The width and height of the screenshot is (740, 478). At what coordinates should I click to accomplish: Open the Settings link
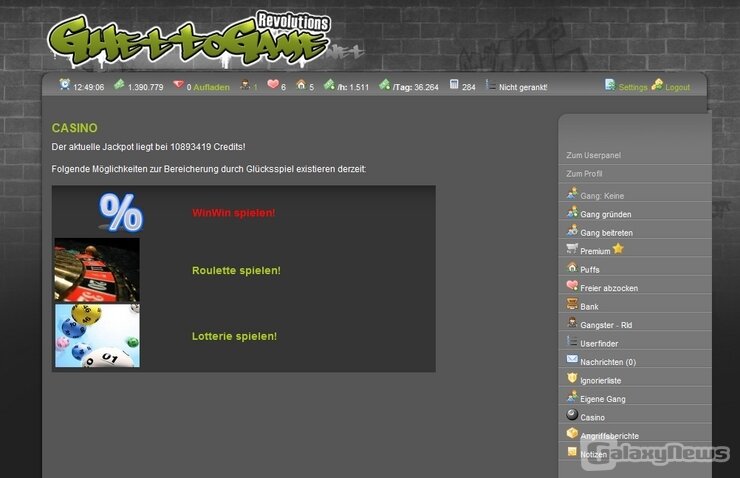coord(633,87)
